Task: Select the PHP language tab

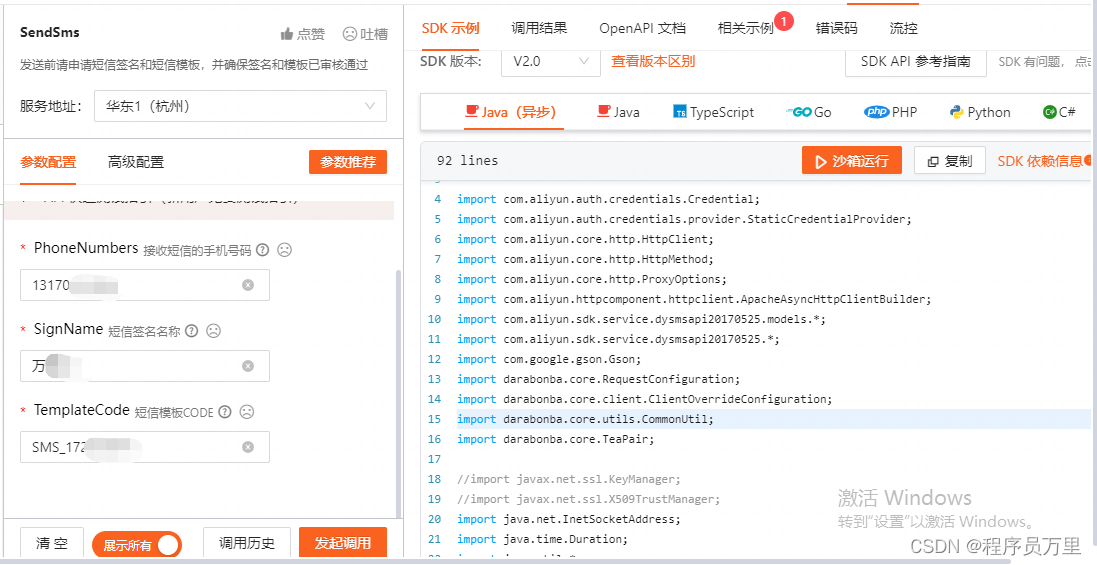Action: coord(891,112)
